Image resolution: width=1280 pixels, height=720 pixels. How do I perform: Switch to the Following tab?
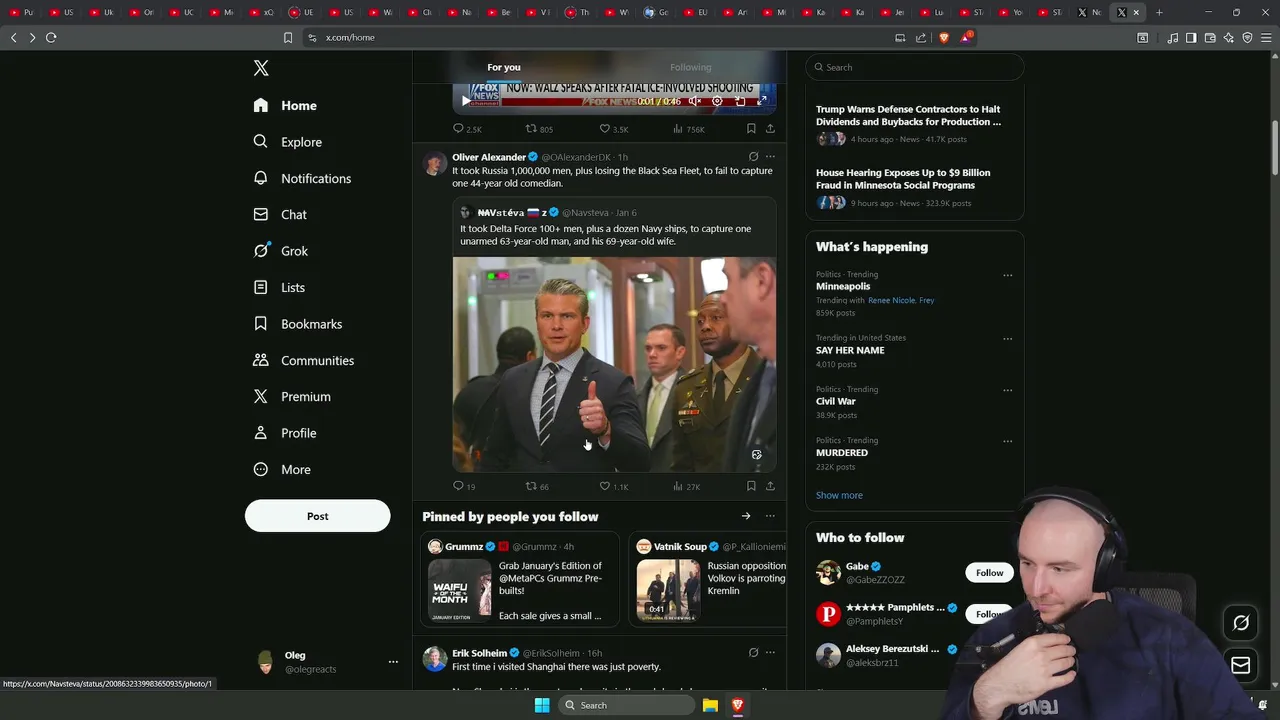(x=690, y=67)
